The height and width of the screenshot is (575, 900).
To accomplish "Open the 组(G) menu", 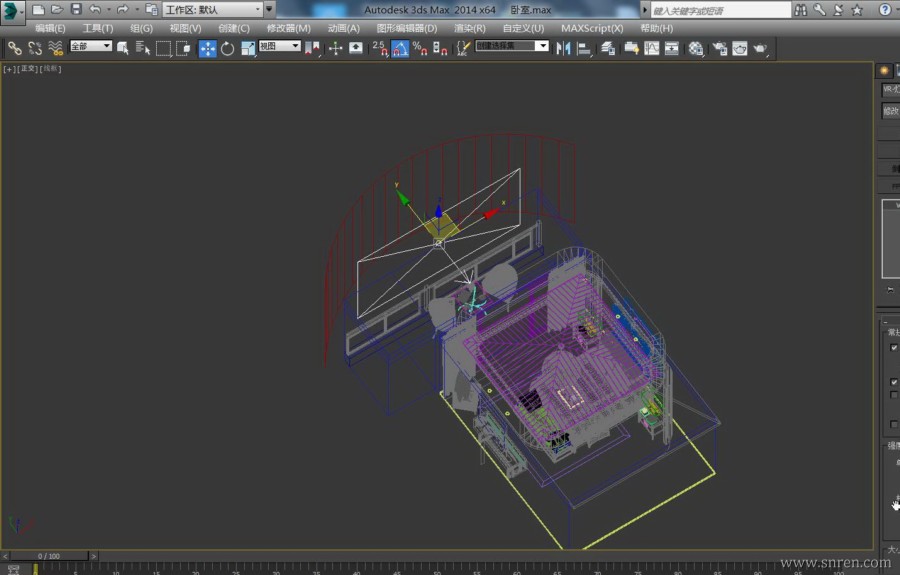I will 141,28.
